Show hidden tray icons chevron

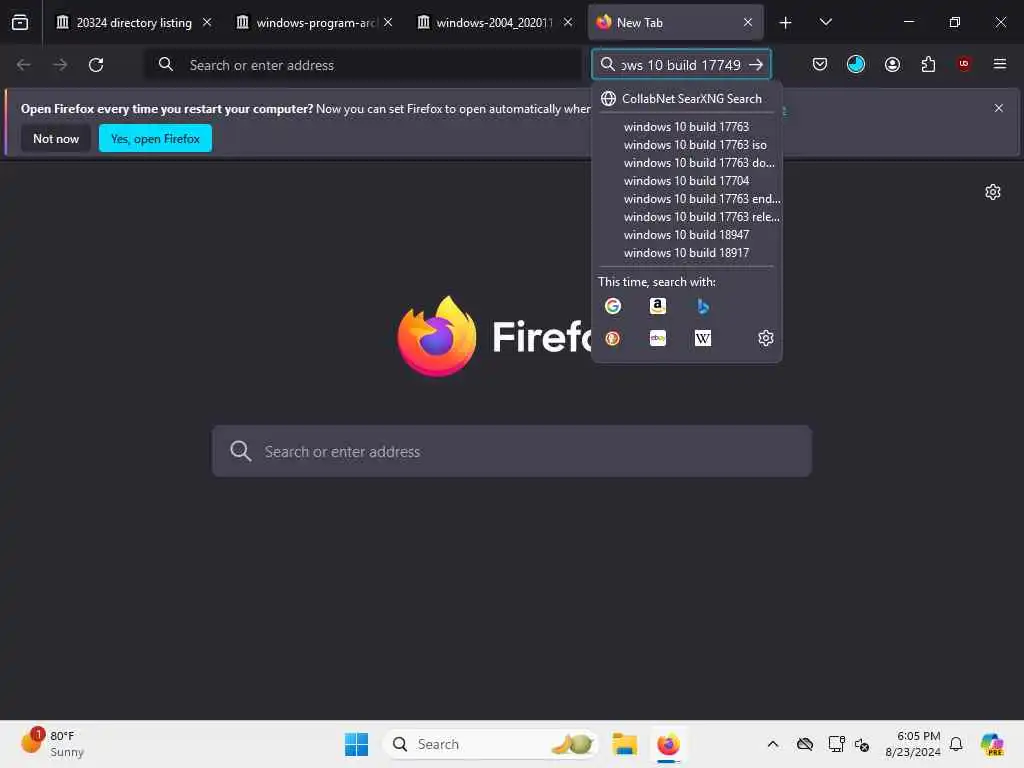773,744
